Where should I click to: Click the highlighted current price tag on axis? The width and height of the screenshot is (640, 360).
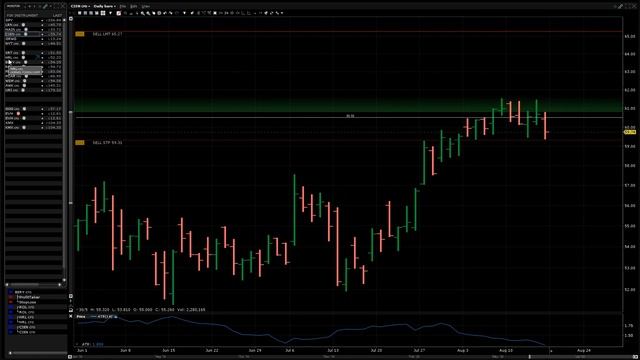(x=630, y=132)
